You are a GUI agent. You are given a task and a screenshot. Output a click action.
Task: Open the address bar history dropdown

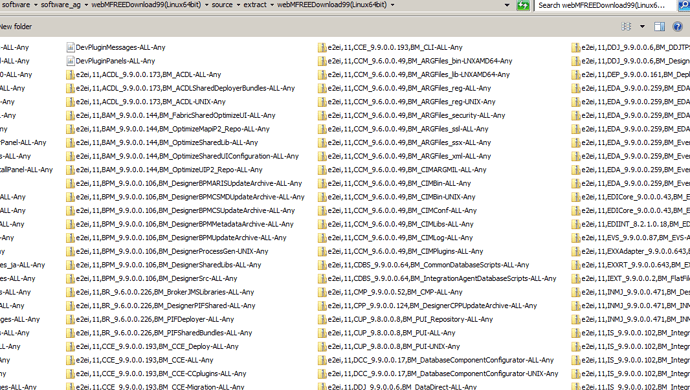[507, 5]
